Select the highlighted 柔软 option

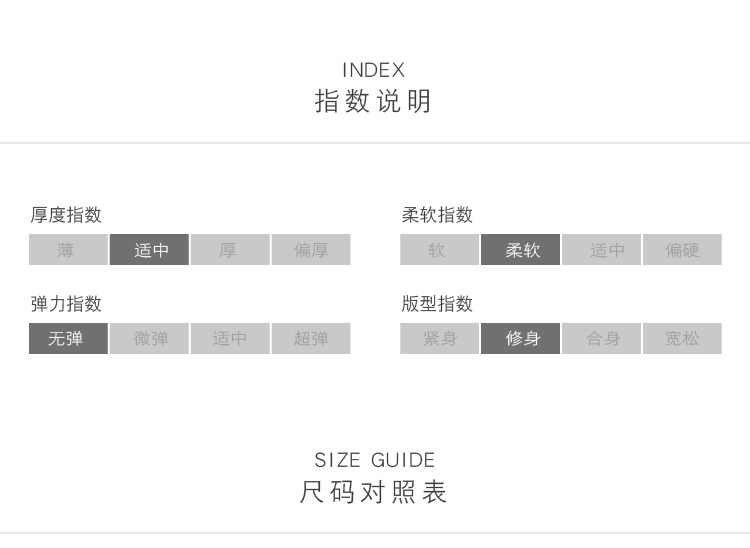coord(520,250)
